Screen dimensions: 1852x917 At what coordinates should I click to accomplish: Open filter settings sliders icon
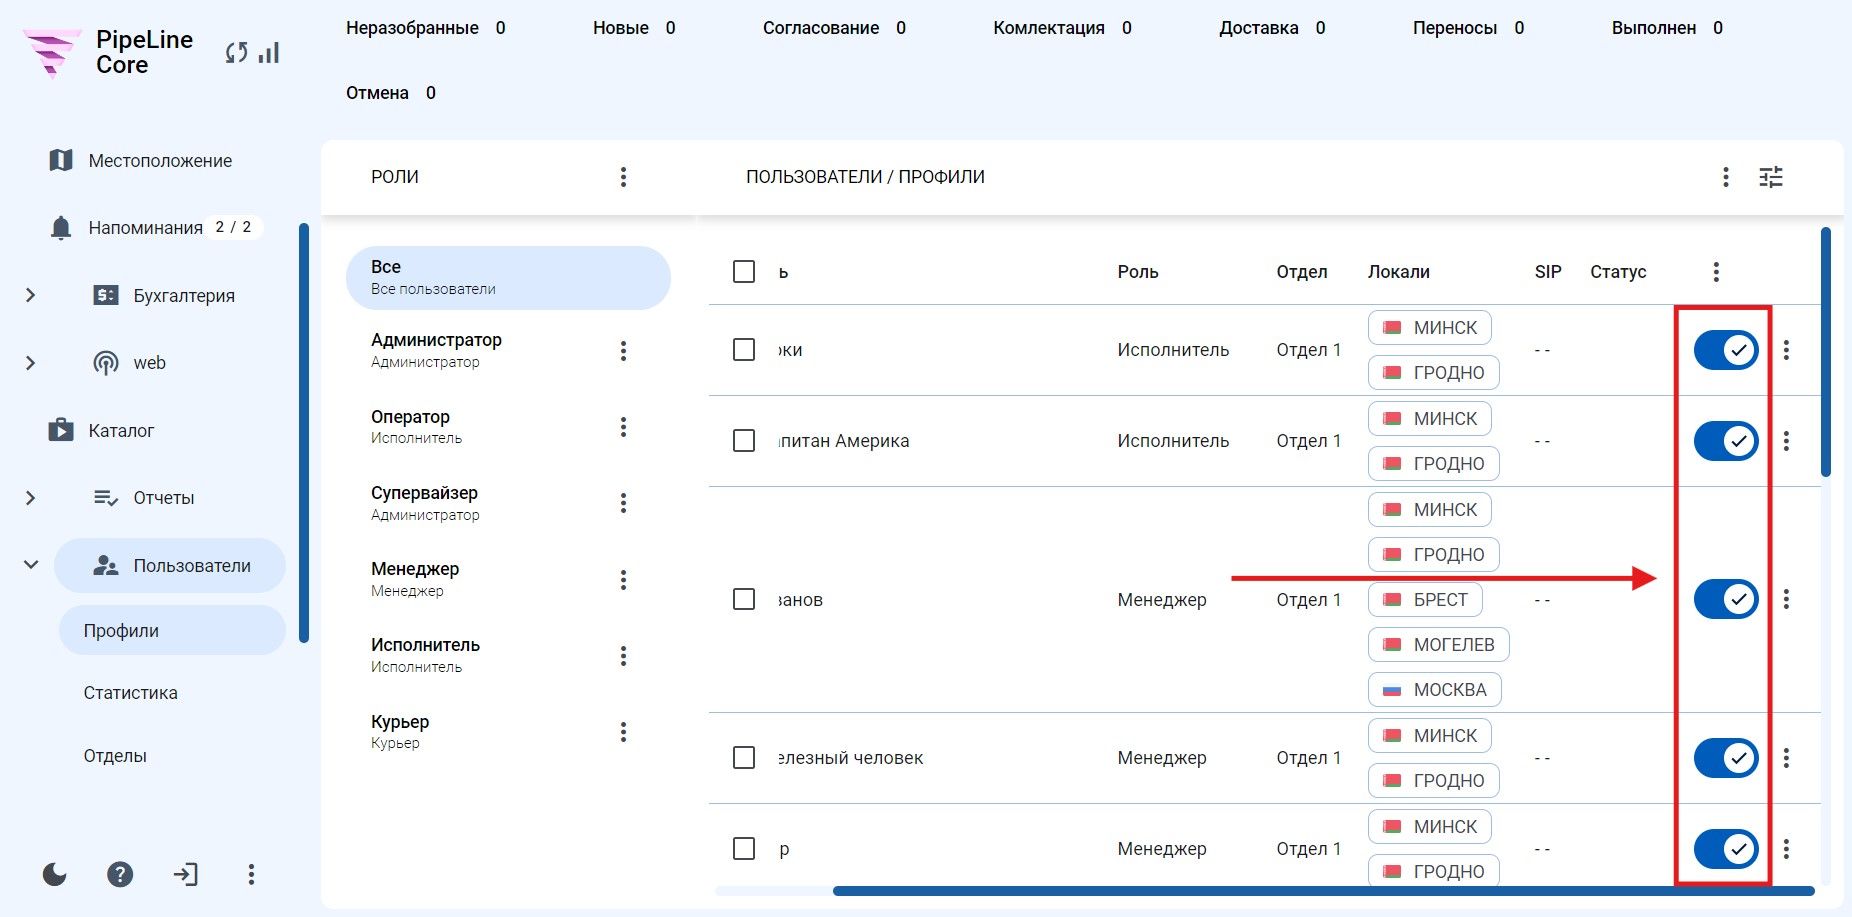click(1771, 177)
